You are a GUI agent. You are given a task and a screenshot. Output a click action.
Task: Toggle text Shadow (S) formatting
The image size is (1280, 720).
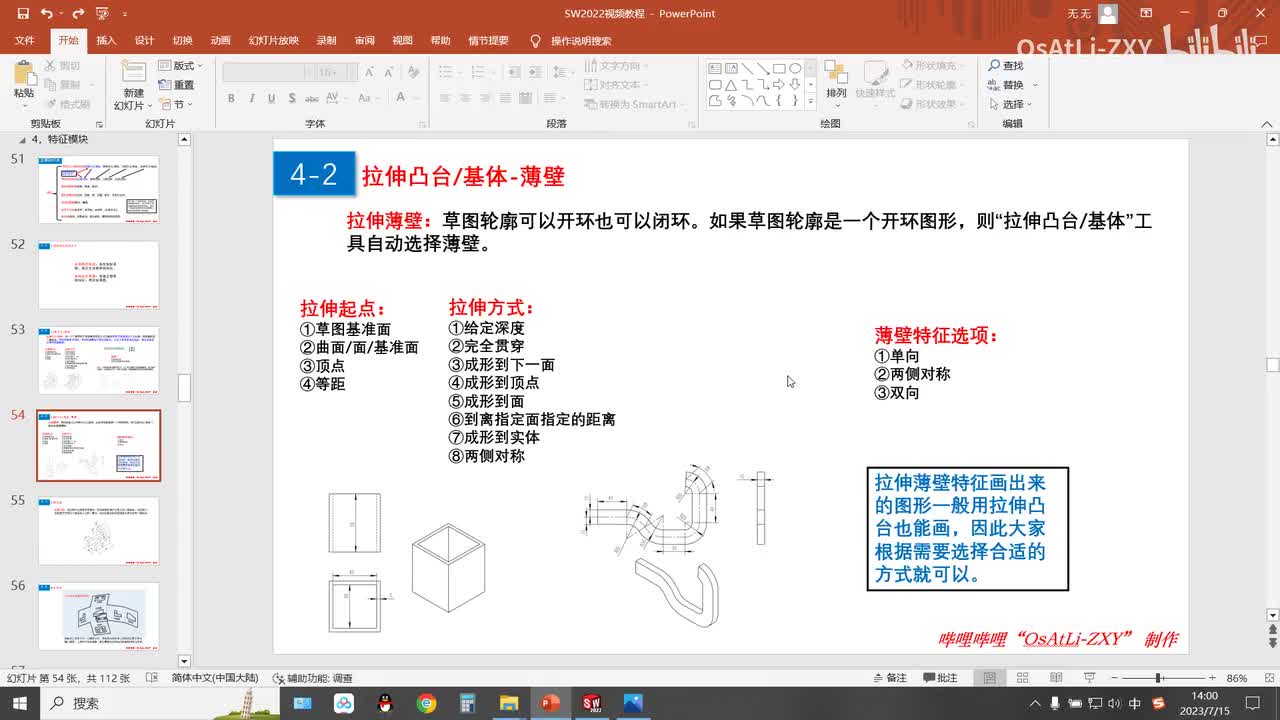coord(292,98)
